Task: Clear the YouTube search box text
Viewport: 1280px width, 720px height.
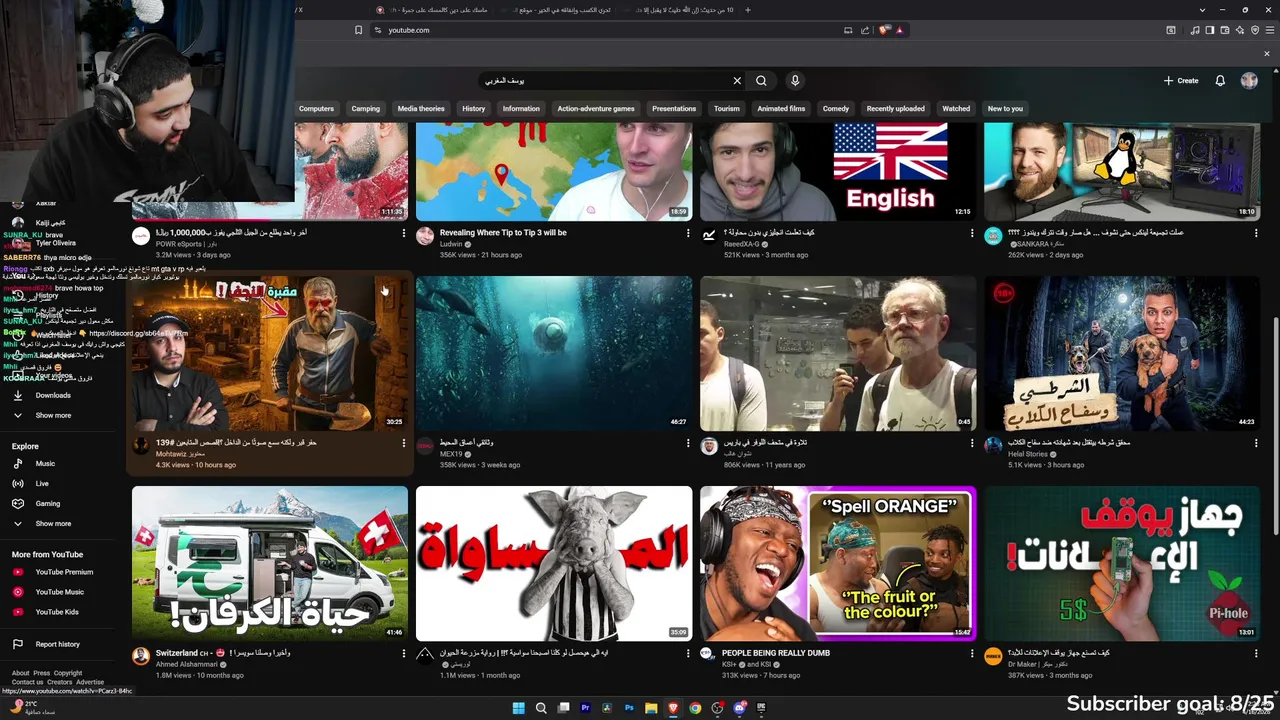Action: (737, 81)
